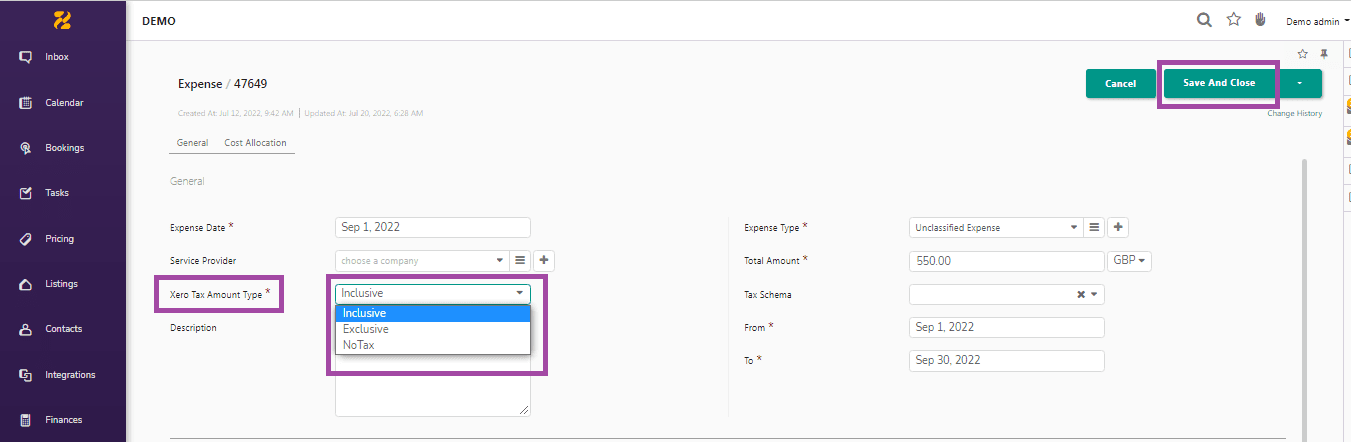Open the app logo home icon
1351x442 pixels.
pyautogui.click(x=62, y=20)
